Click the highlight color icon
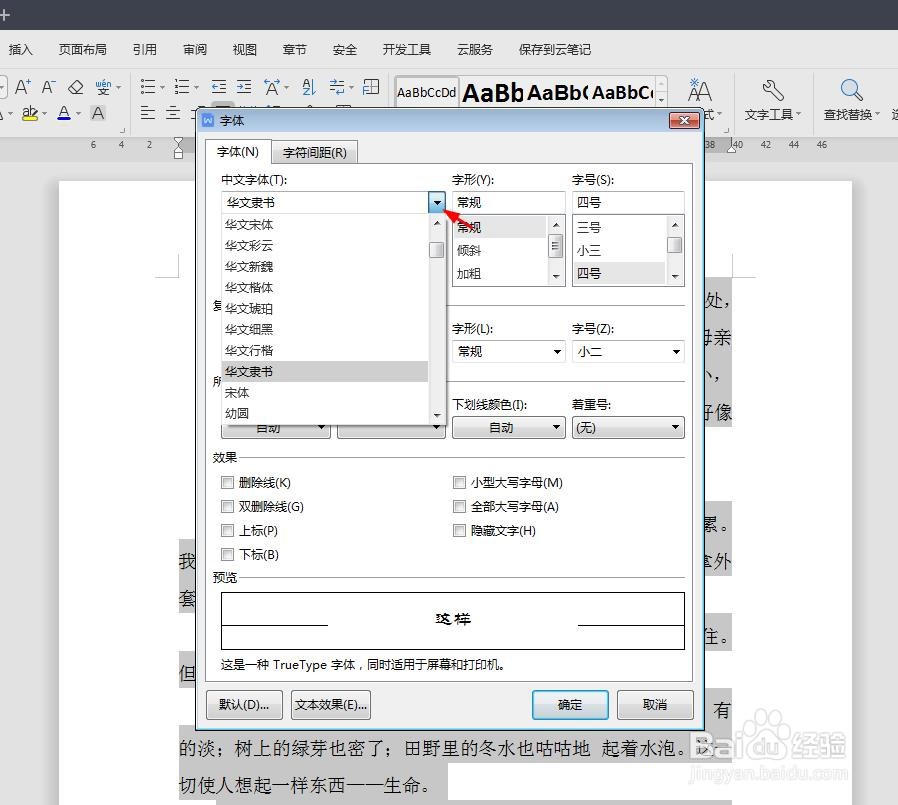 (31, 112)
